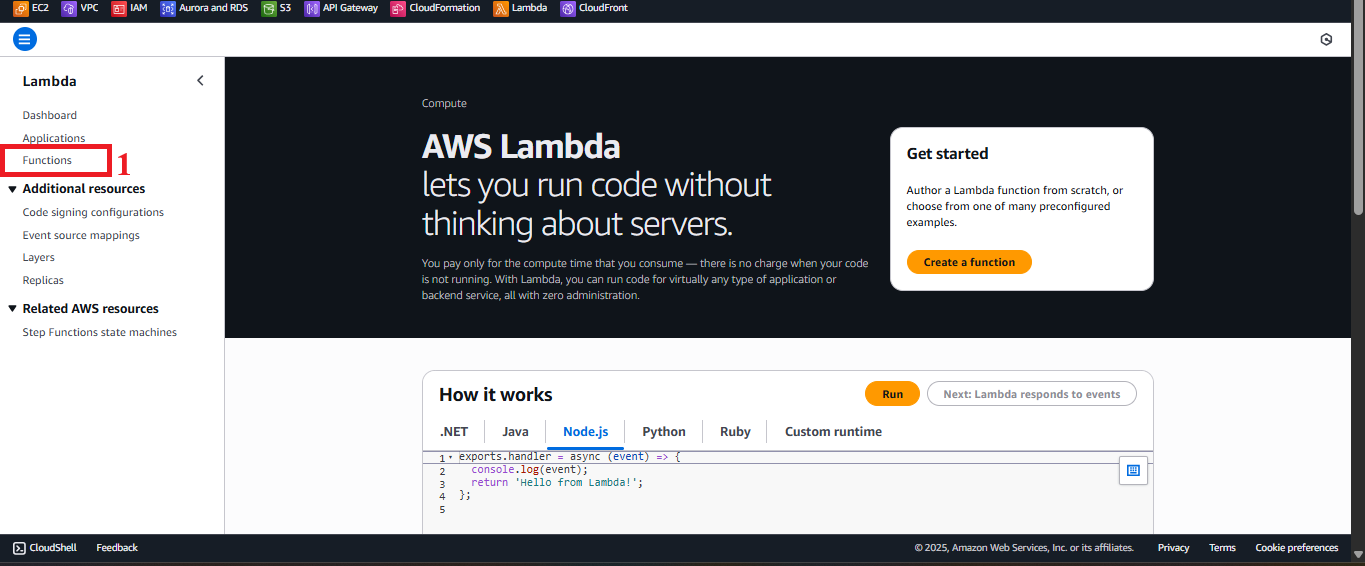Screen dimensions: 1365x566
Task: Open Code signing configurations
Action: click(x=93, y=212)
